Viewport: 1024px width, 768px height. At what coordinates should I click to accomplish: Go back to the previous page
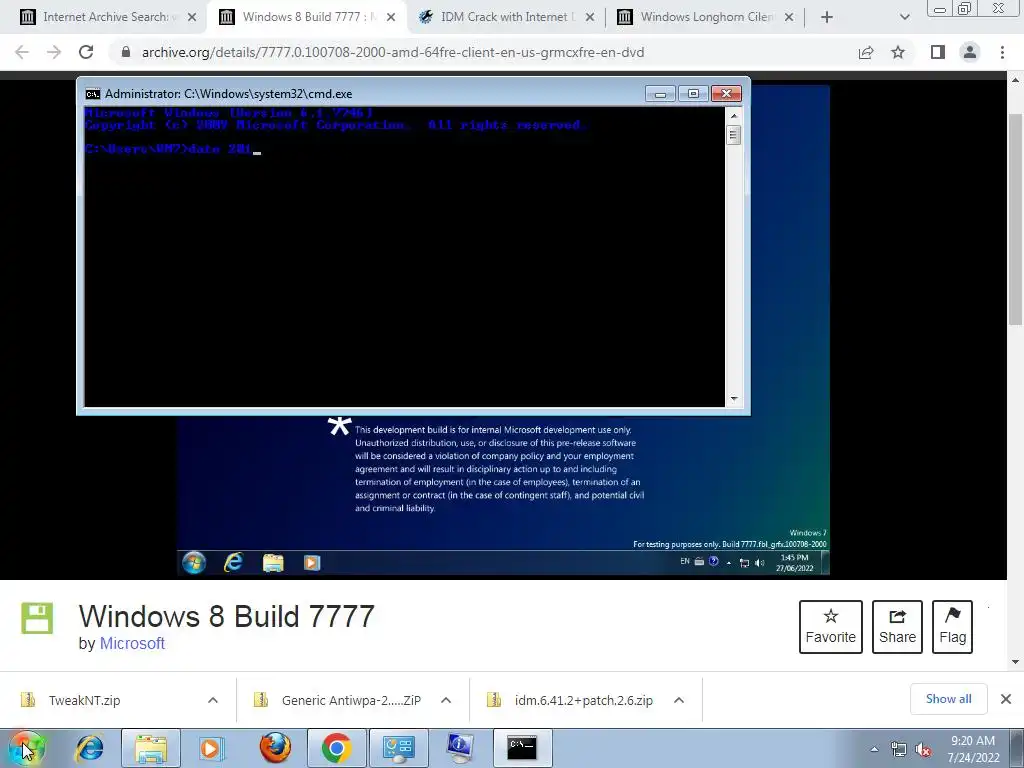click(x=22, y=52)
